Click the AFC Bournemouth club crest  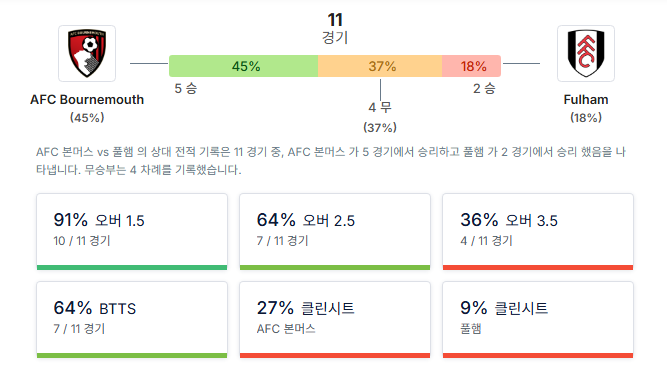pos(87,53)
